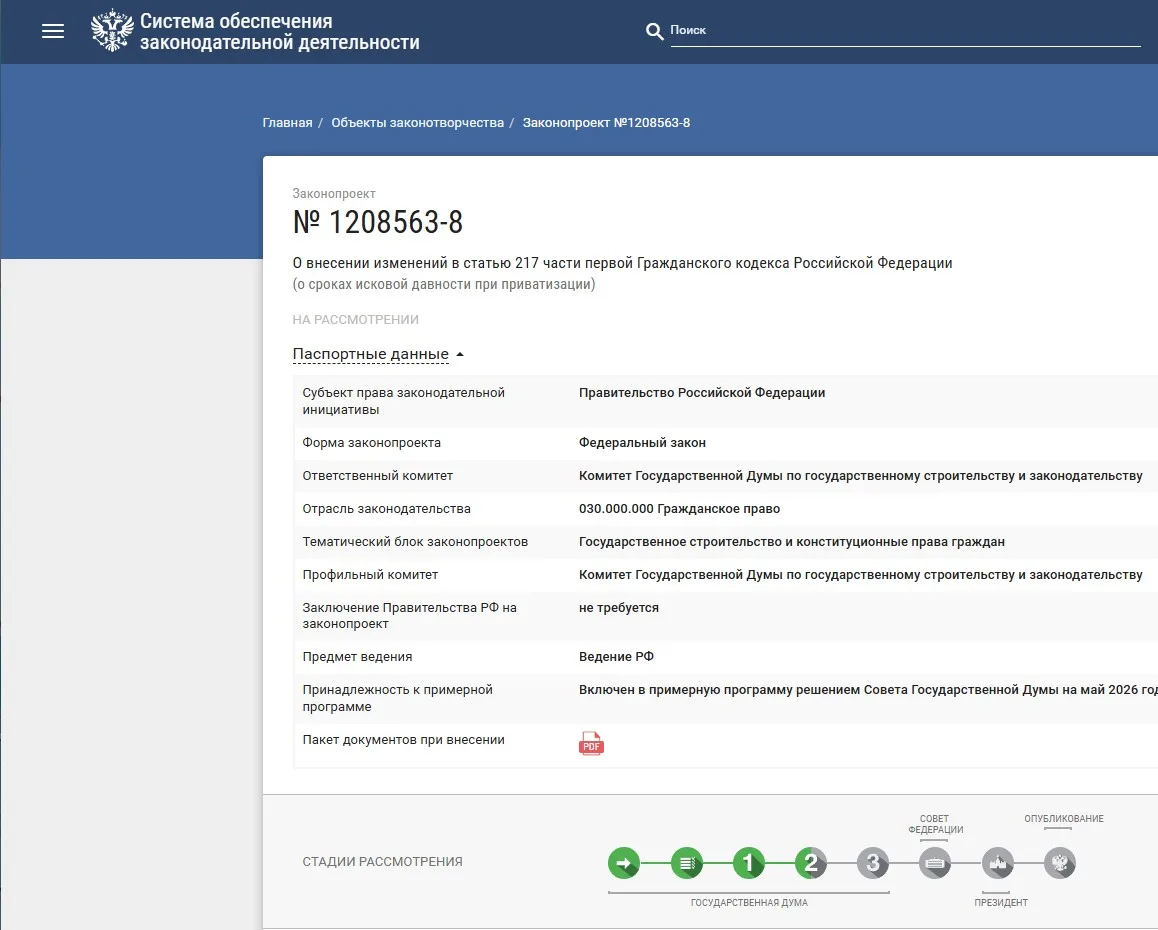Click Правительство Российской Федерации value
The width and height of the screenshot is (1158, 930).
pos(702,393)
